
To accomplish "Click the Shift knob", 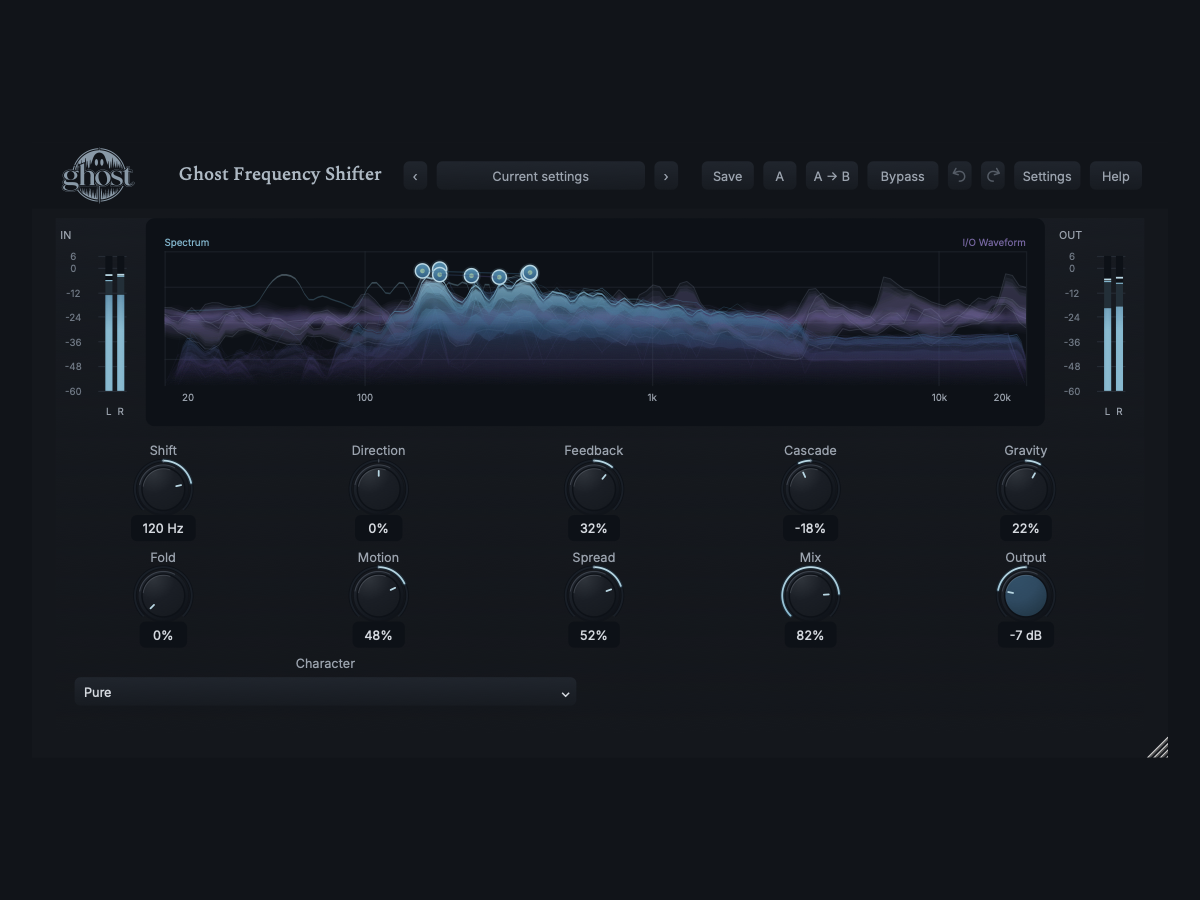I will coord(163,489).
